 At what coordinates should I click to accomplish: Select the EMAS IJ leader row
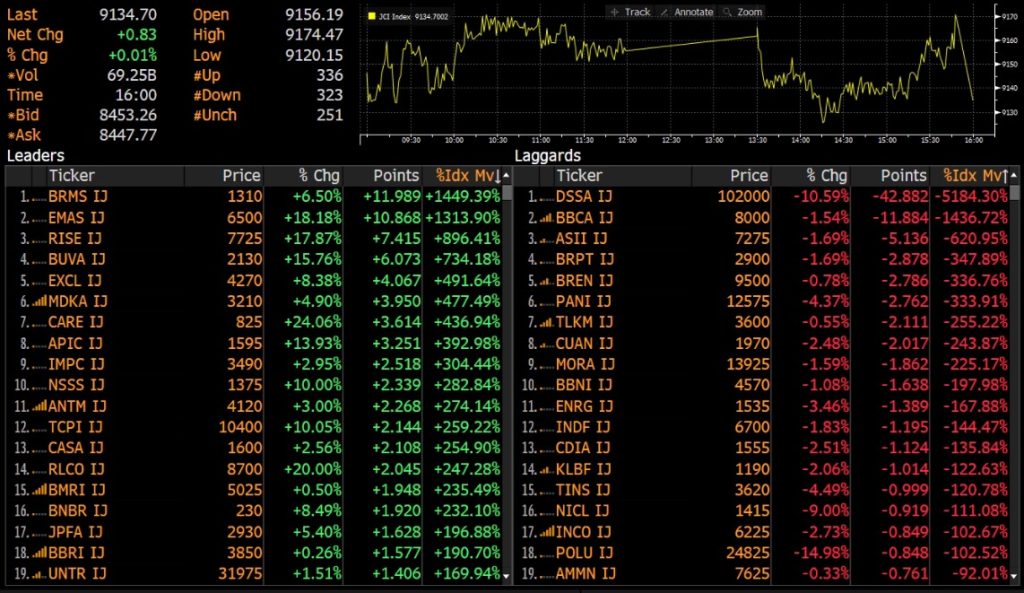coord(76,217)
